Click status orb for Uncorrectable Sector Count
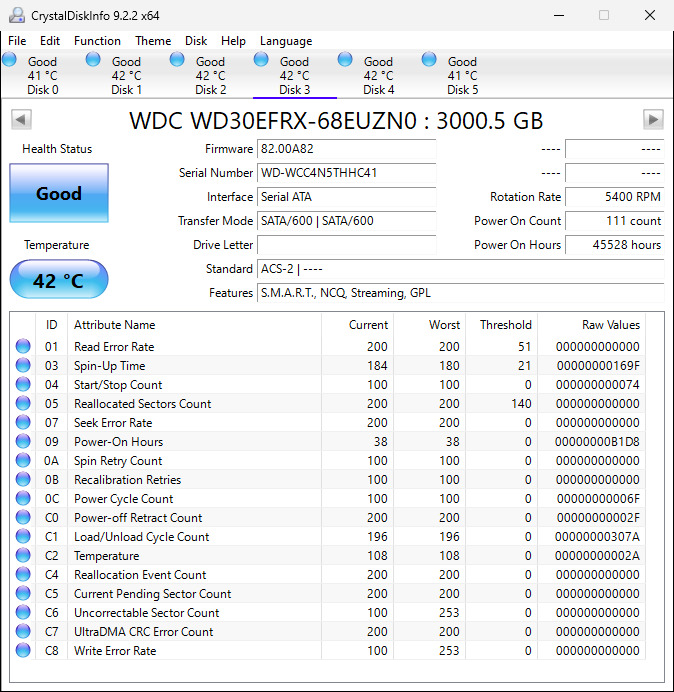The height and width of the screenshot is (692, 674). click(x=23, y=612)
